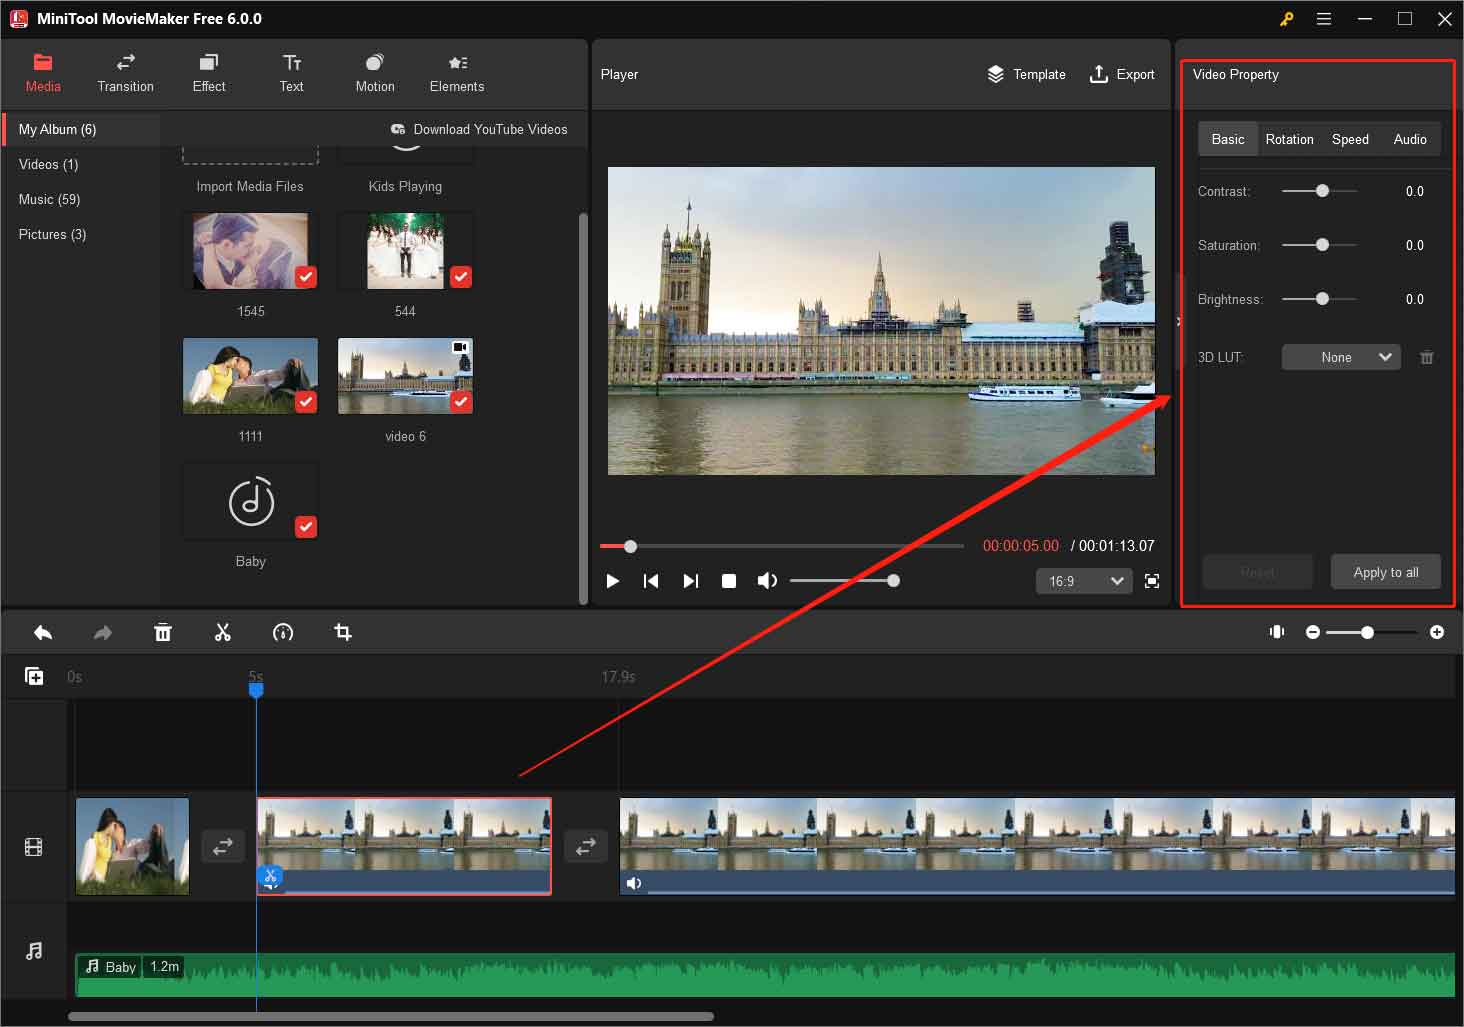This screenshot has width=1464, height=1027.
Task: Open the 16:9 aspect ratio dropdown
Action: pyautogui.click(x=1083, y=581)
